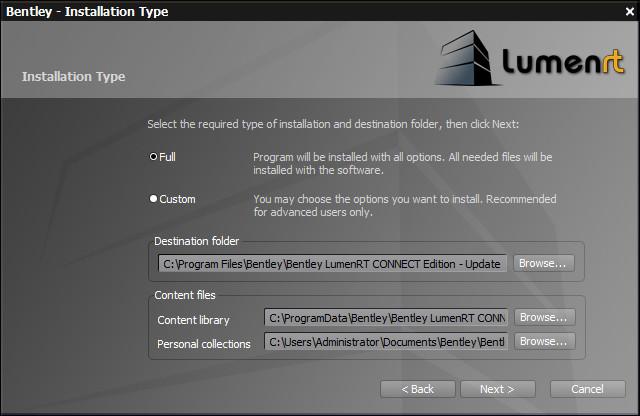Proceed by clicking Next
640x416 pixels.
(498, 389)
